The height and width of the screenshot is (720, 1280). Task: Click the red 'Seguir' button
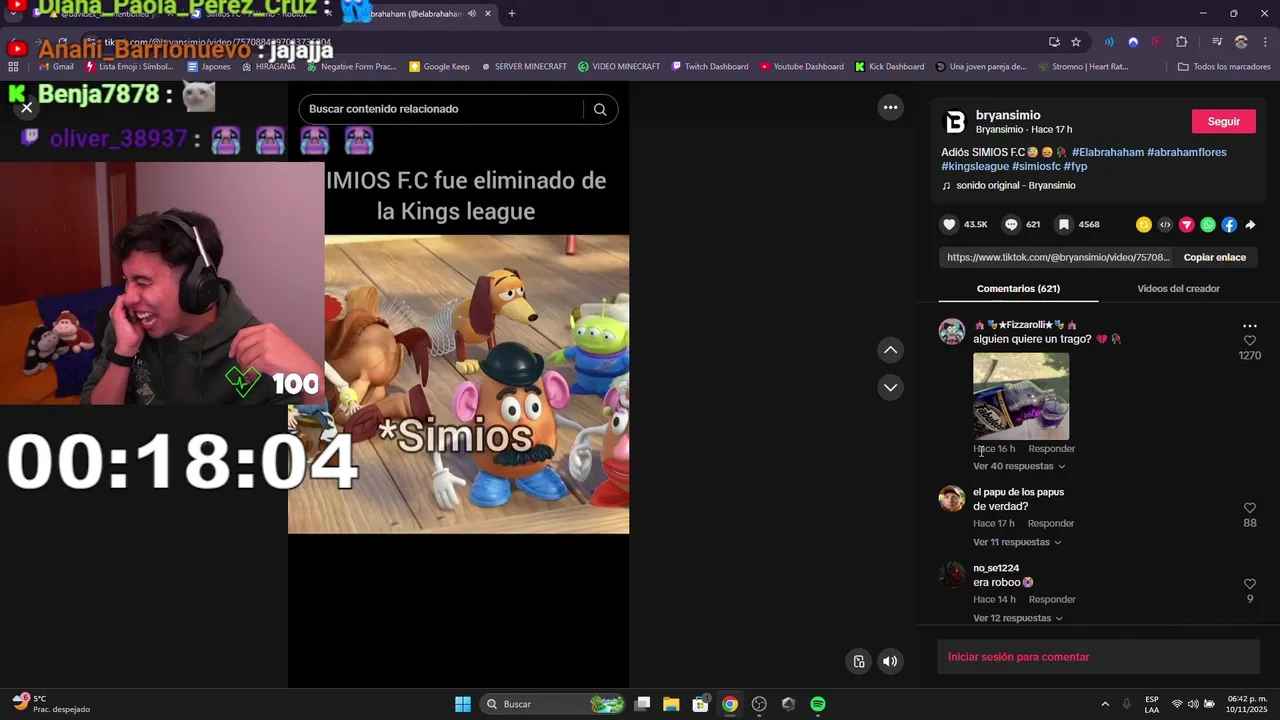1223,121
